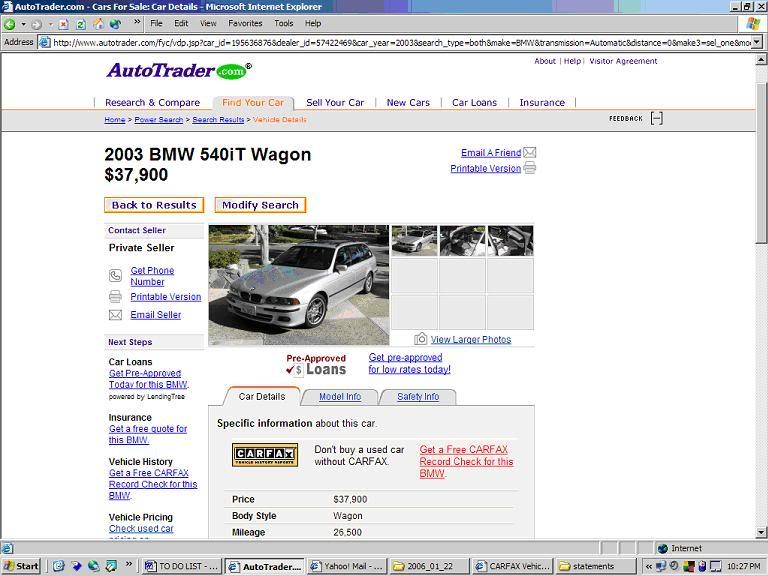Switch to CARFAX Vehicle taskbar window
768x576 pixels.
(512, 566)
